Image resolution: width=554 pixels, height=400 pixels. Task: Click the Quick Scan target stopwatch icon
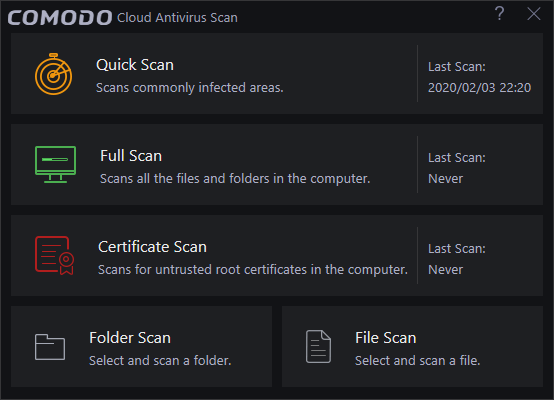tap(53, 74)
